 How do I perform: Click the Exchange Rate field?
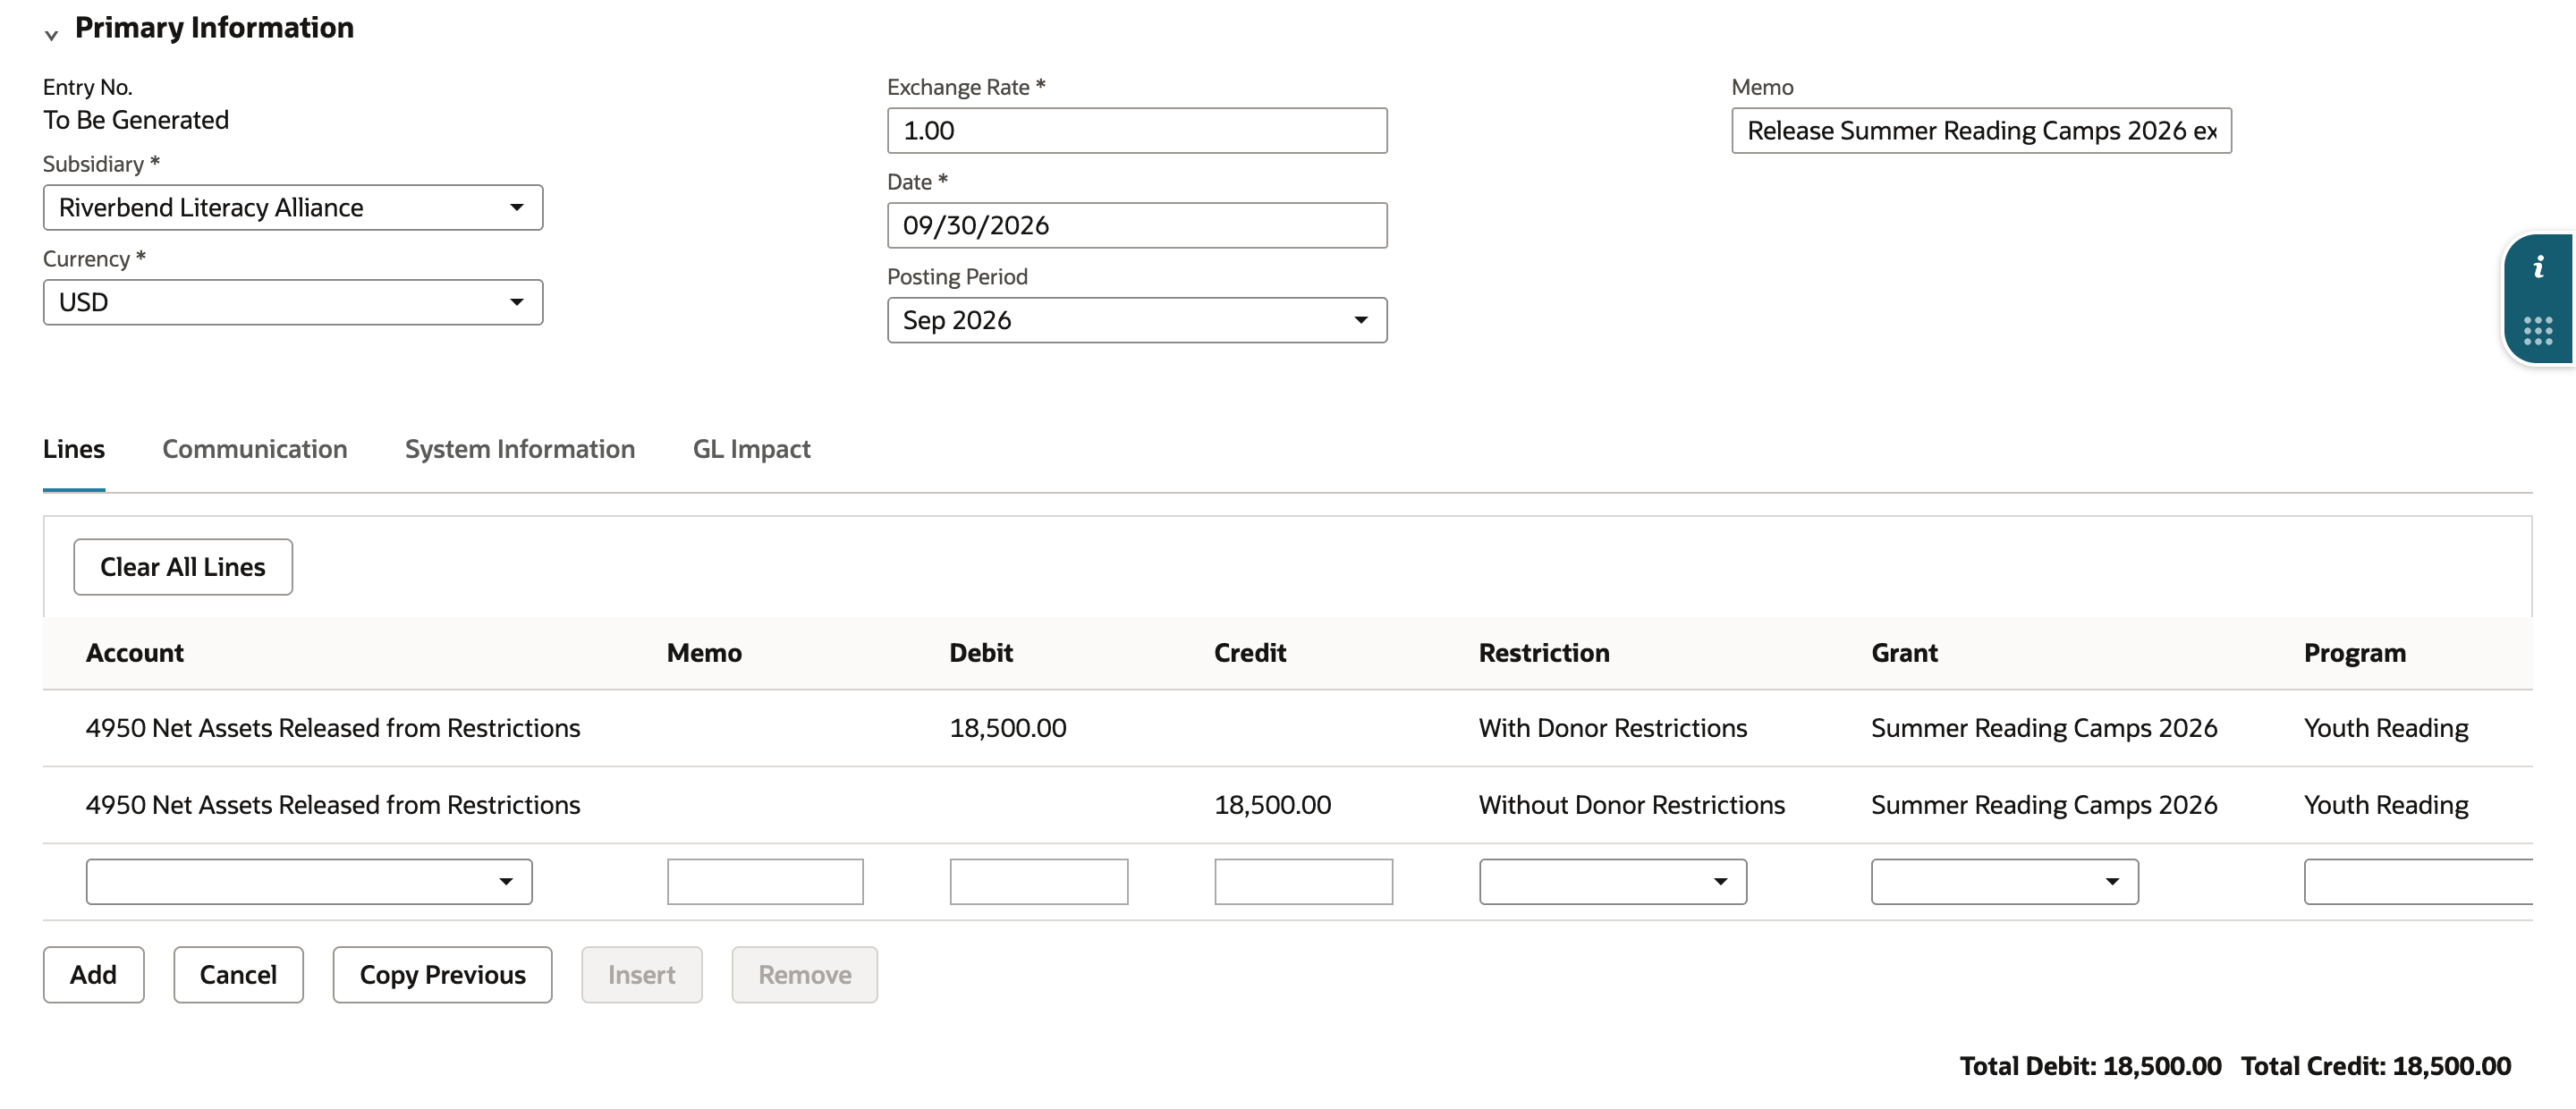tap(1137, 131)
